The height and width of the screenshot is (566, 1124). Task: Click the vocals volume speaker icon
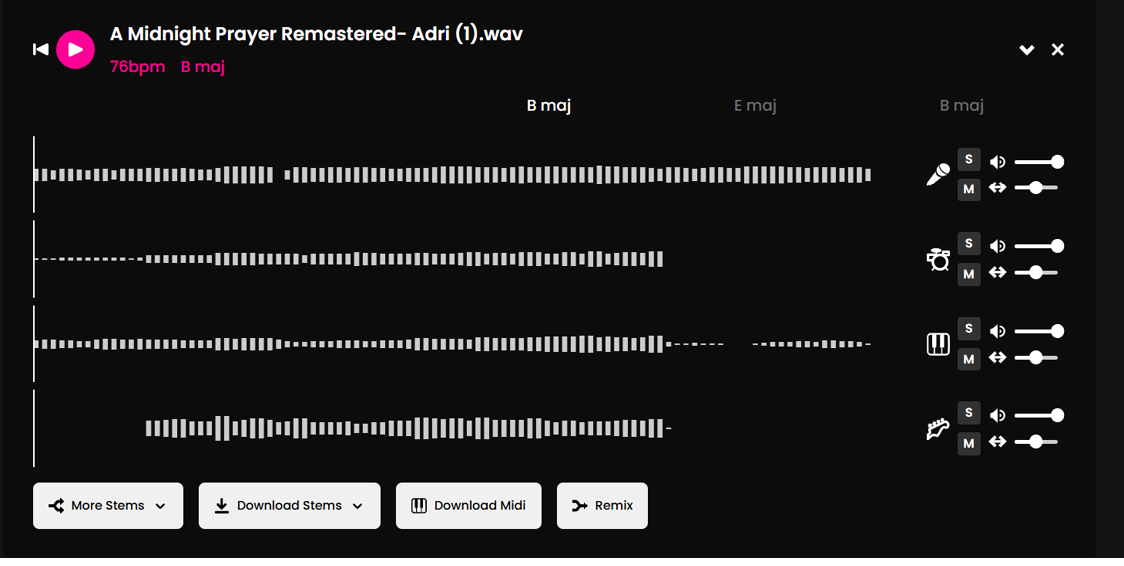[997, 162]
